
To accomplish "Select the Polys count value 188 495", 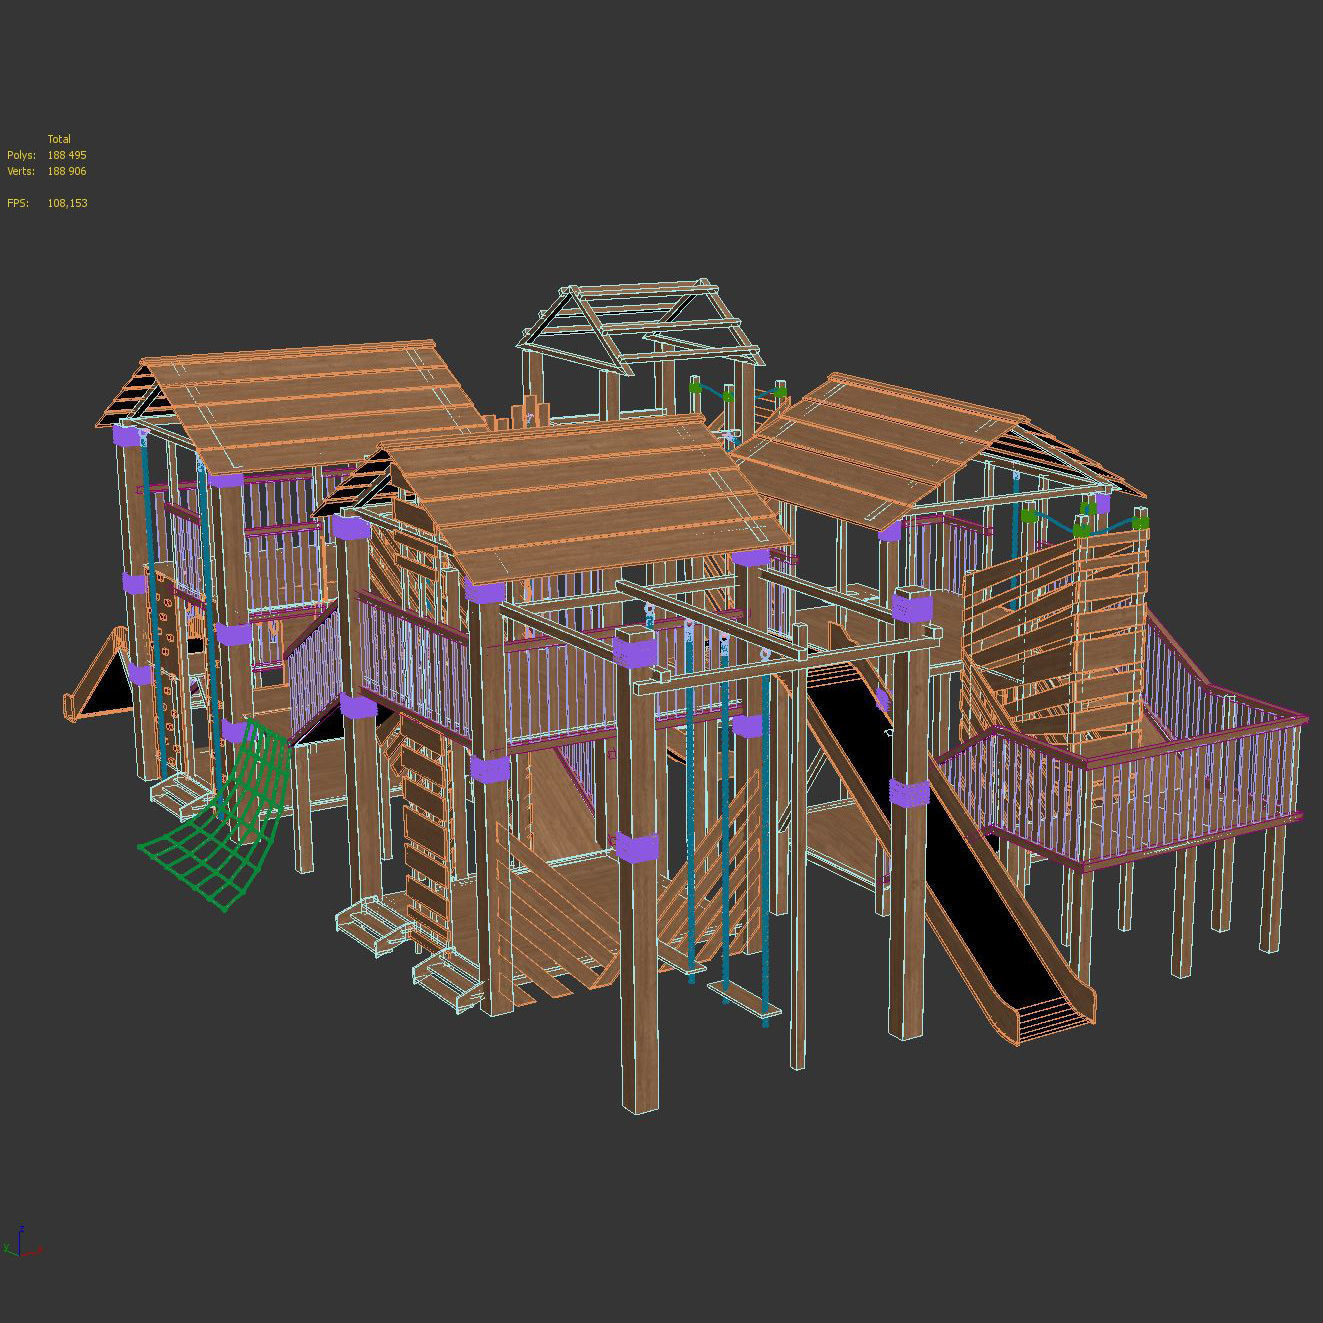I will coord(67,155).
